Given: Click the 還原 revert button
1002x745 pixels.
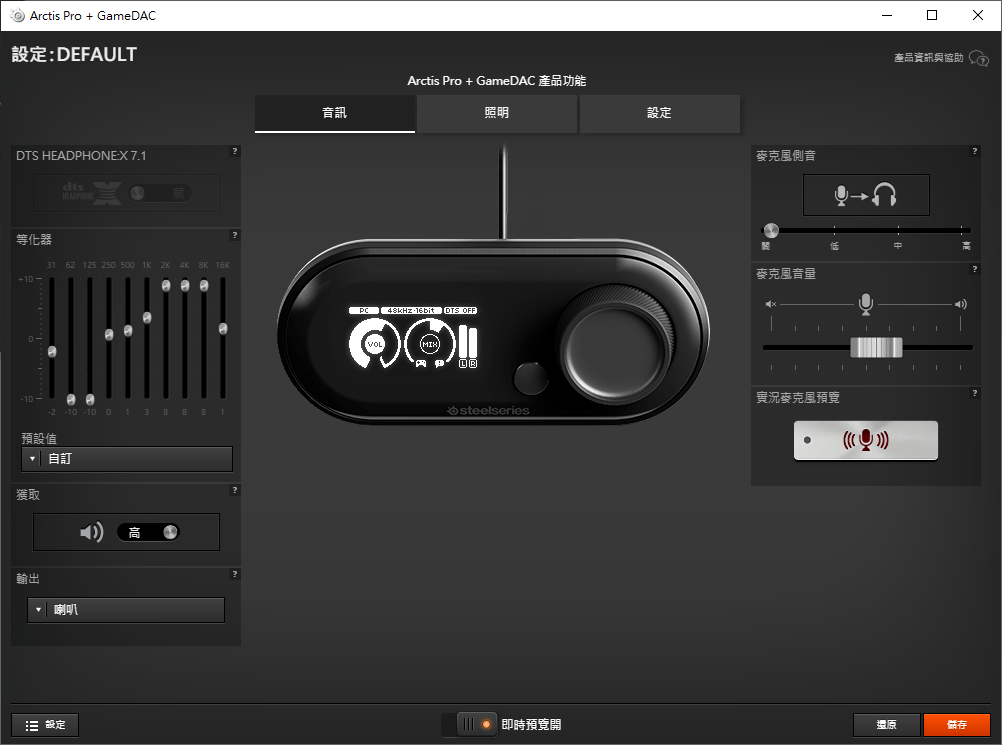Looking at the screenshot, I should click(x=886, y=725).
